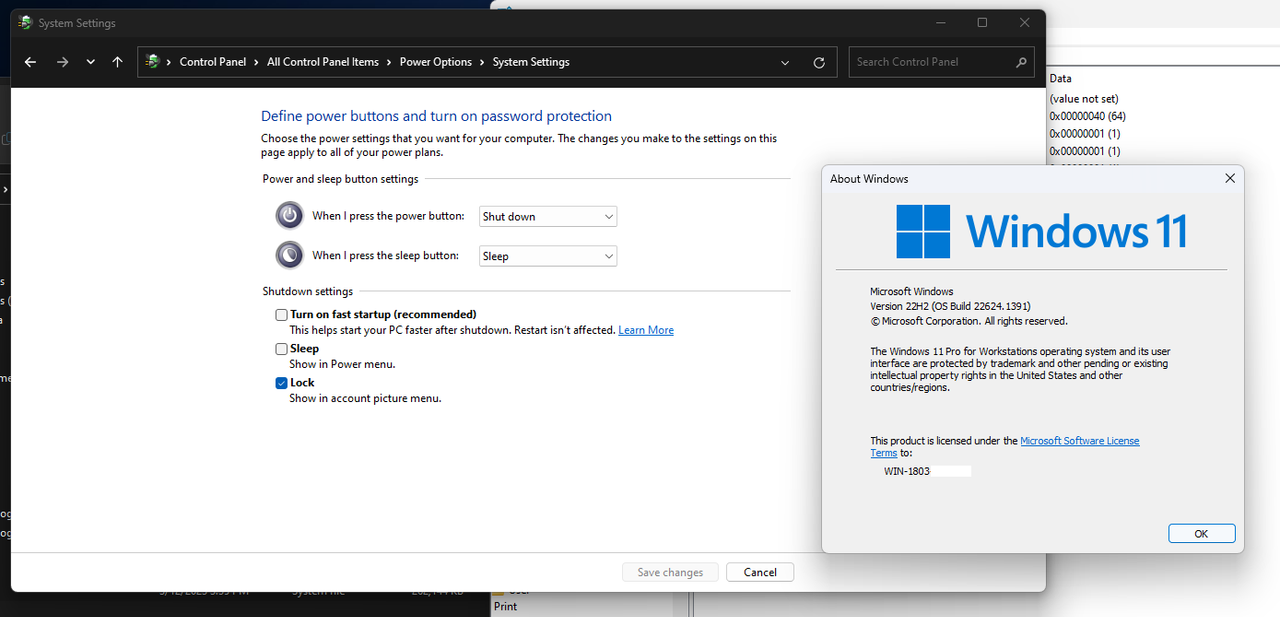The image size is (1280, 617).
Task: Click the breadcrumb chevron after Control Panel
Action: click(257, 62)
